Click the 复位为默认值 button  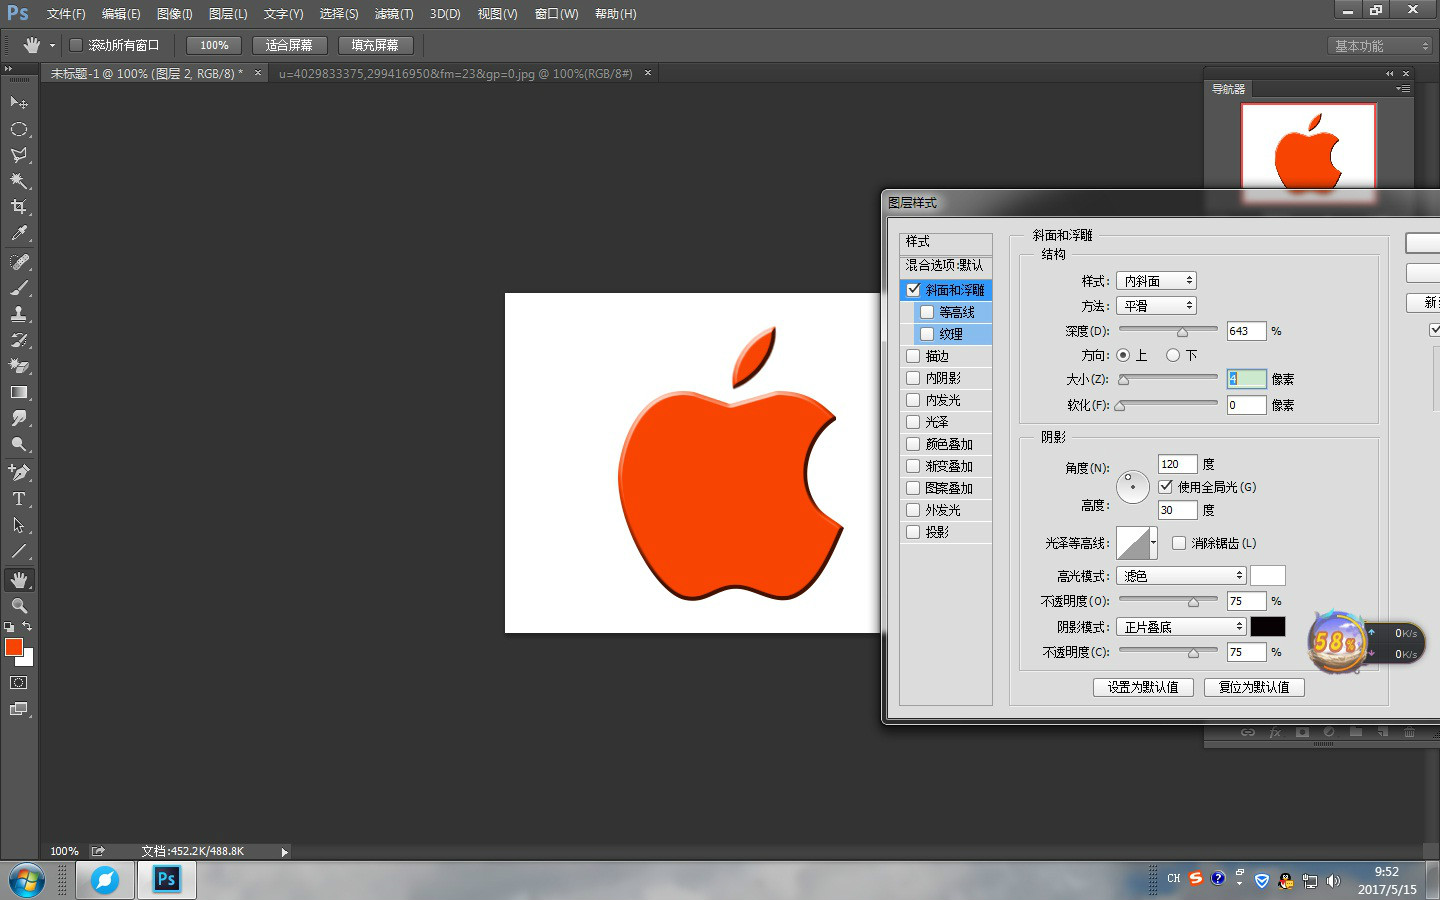(x=1254, y=687)
